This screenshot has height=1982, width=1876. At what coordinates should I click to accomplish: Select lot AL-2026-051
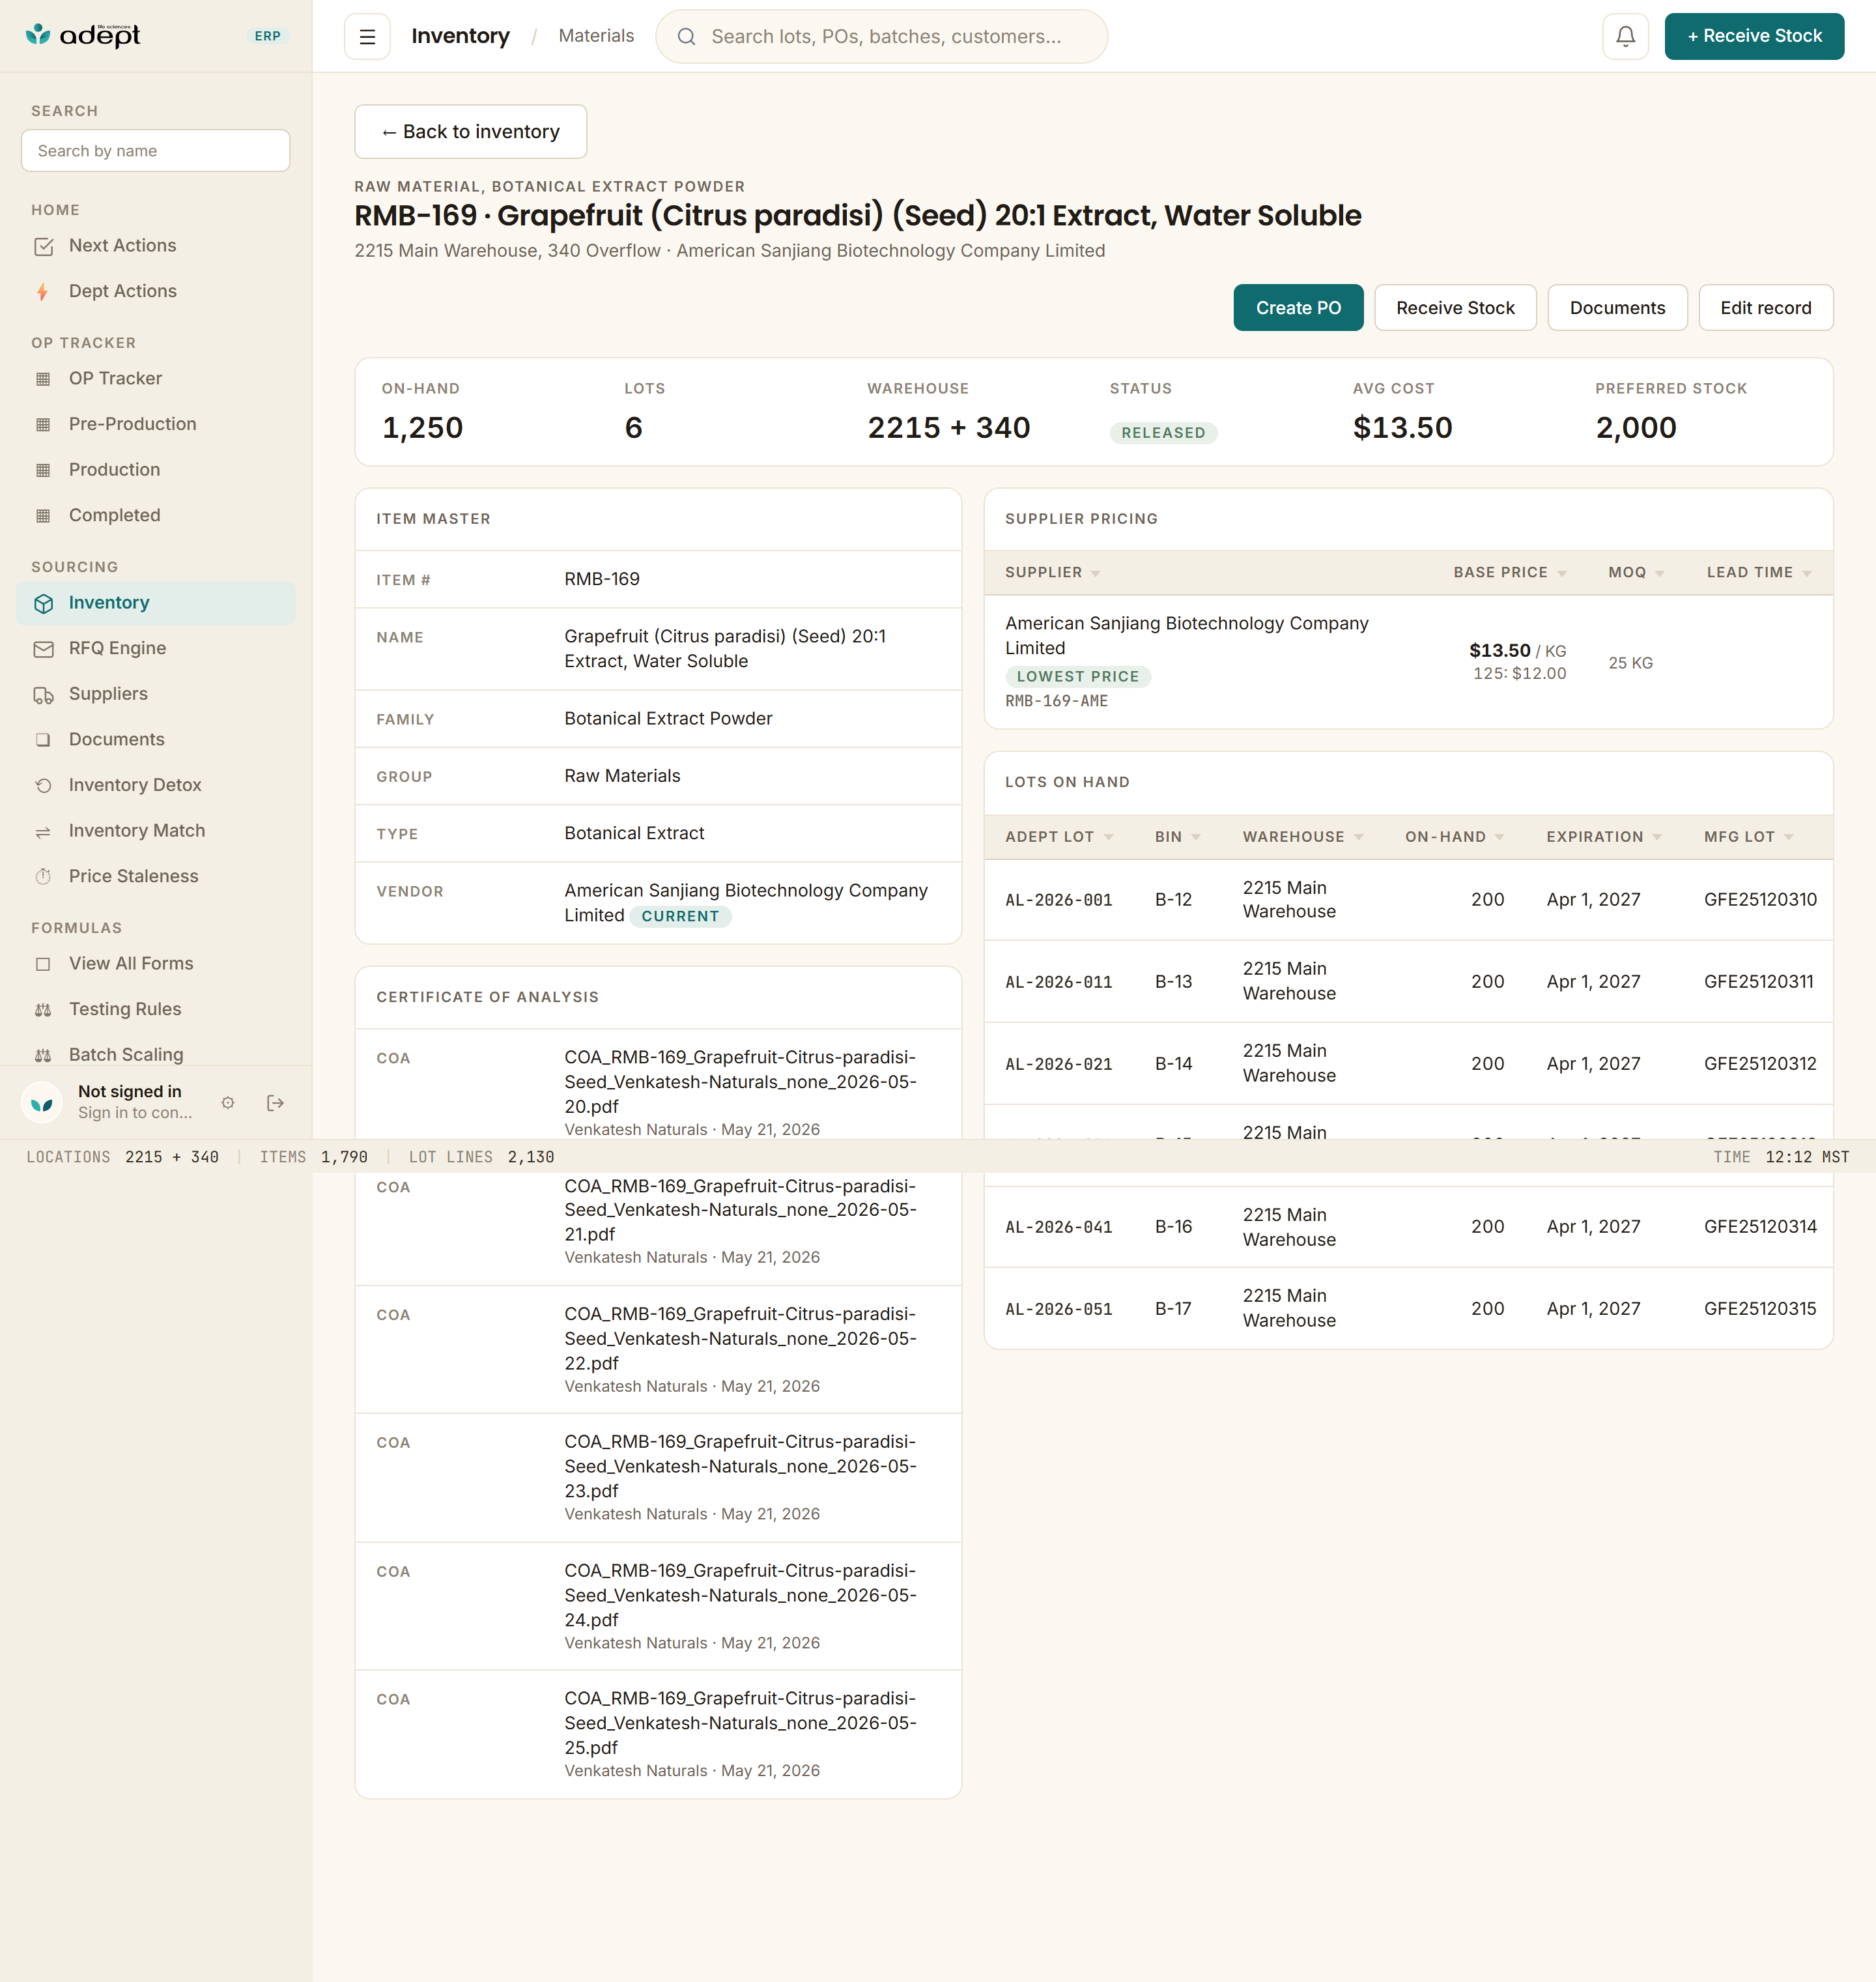pos(1058,1310)
